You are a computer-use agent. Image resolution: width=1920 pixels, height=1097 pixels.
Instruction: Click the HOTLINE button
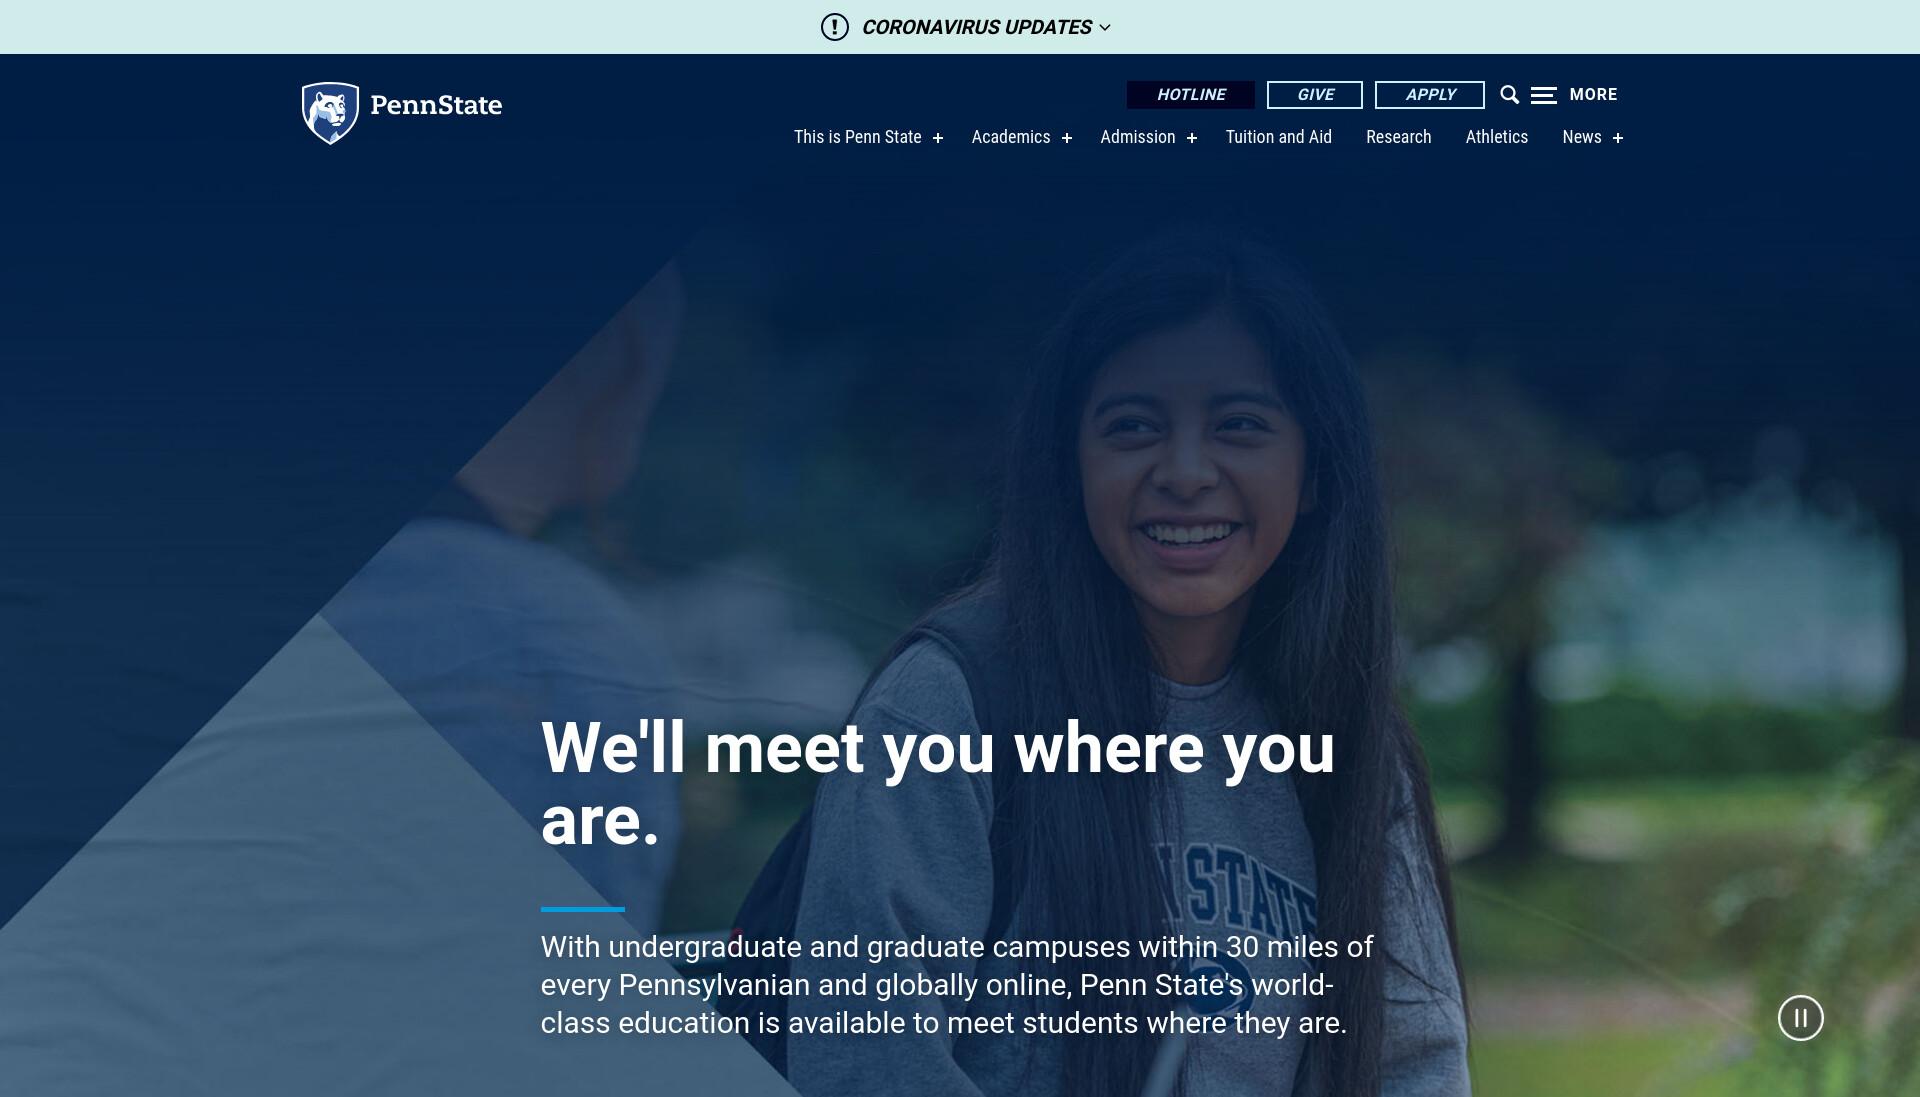(1190, 95)
